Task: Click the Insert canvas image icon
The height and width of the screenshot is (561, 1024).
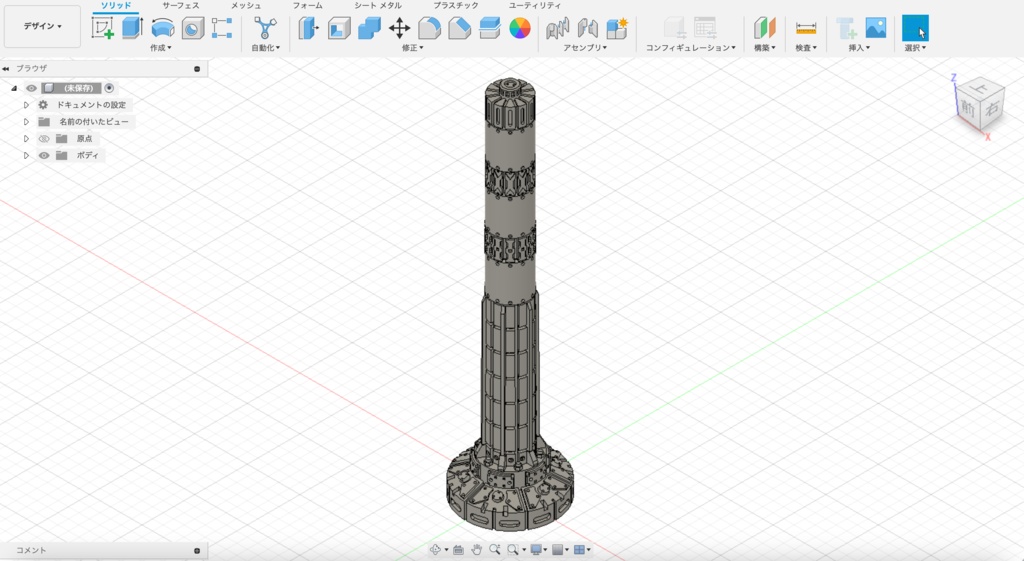Action: [x=876, y=28]
